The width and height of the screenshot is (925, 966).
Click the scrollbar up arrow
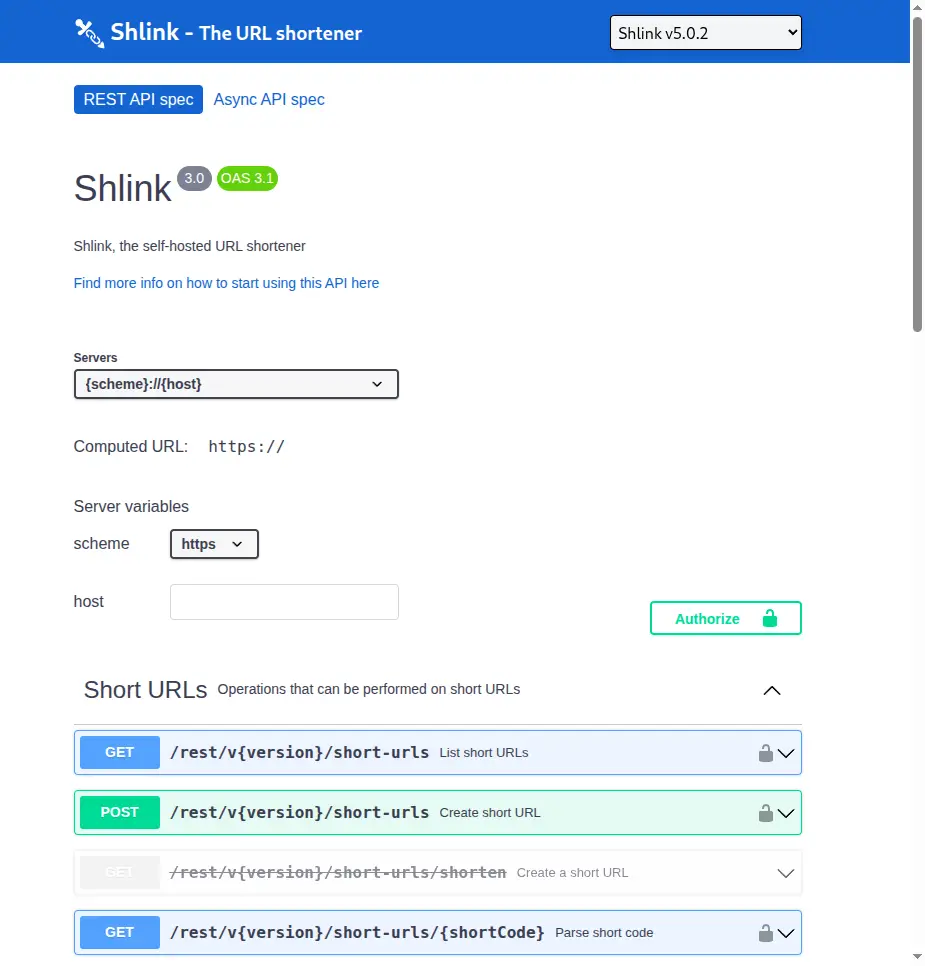[x=917, y=7]
